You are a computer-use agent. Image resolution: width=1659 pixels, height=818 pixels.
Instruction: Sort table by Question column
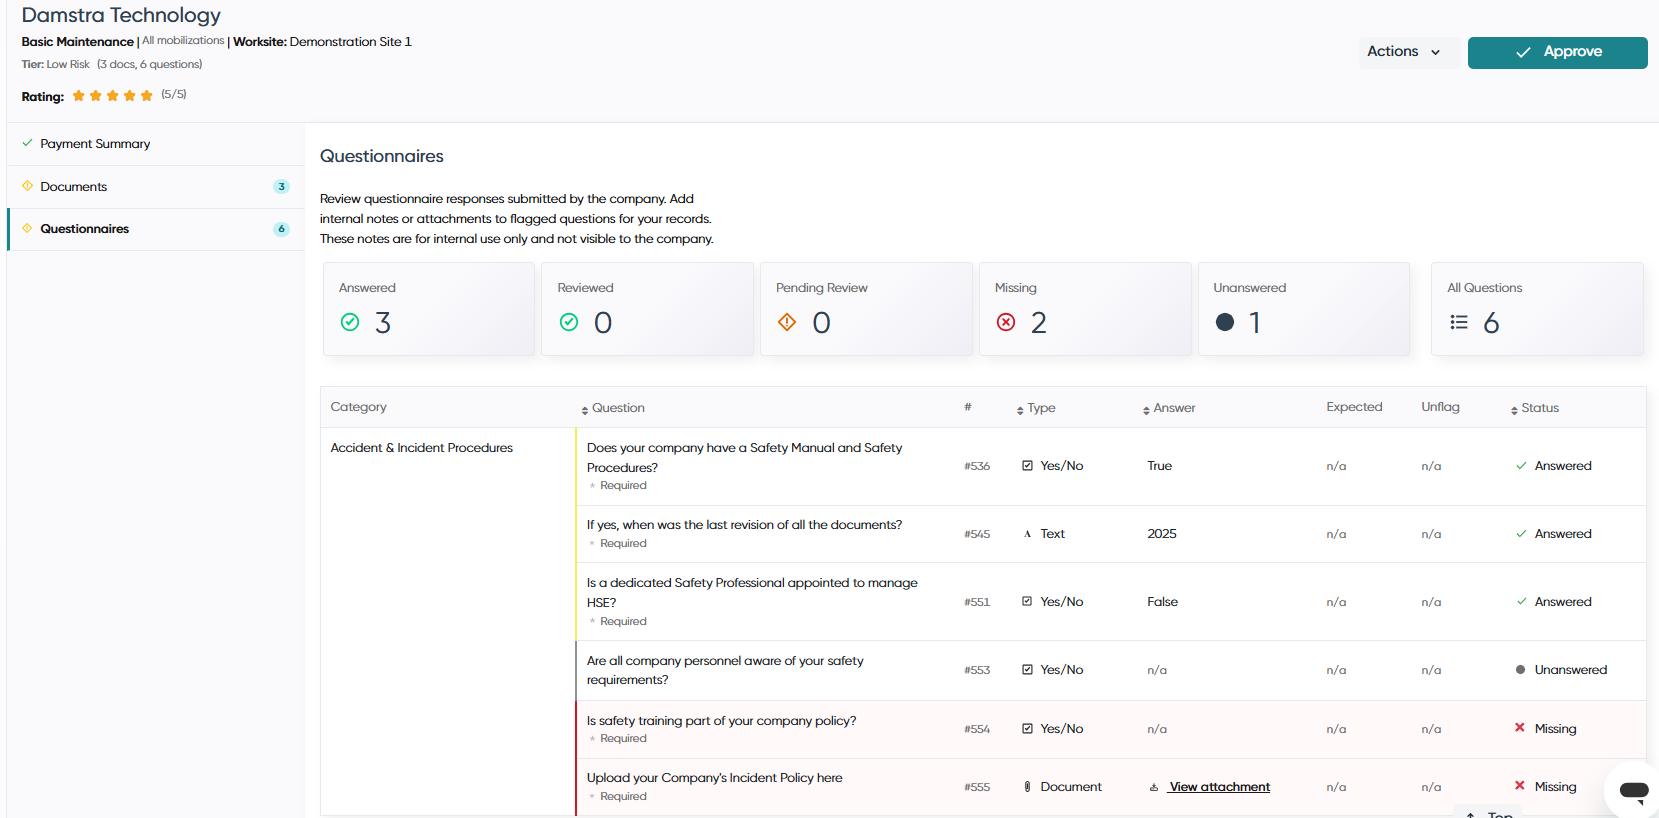tap(613, 408)
